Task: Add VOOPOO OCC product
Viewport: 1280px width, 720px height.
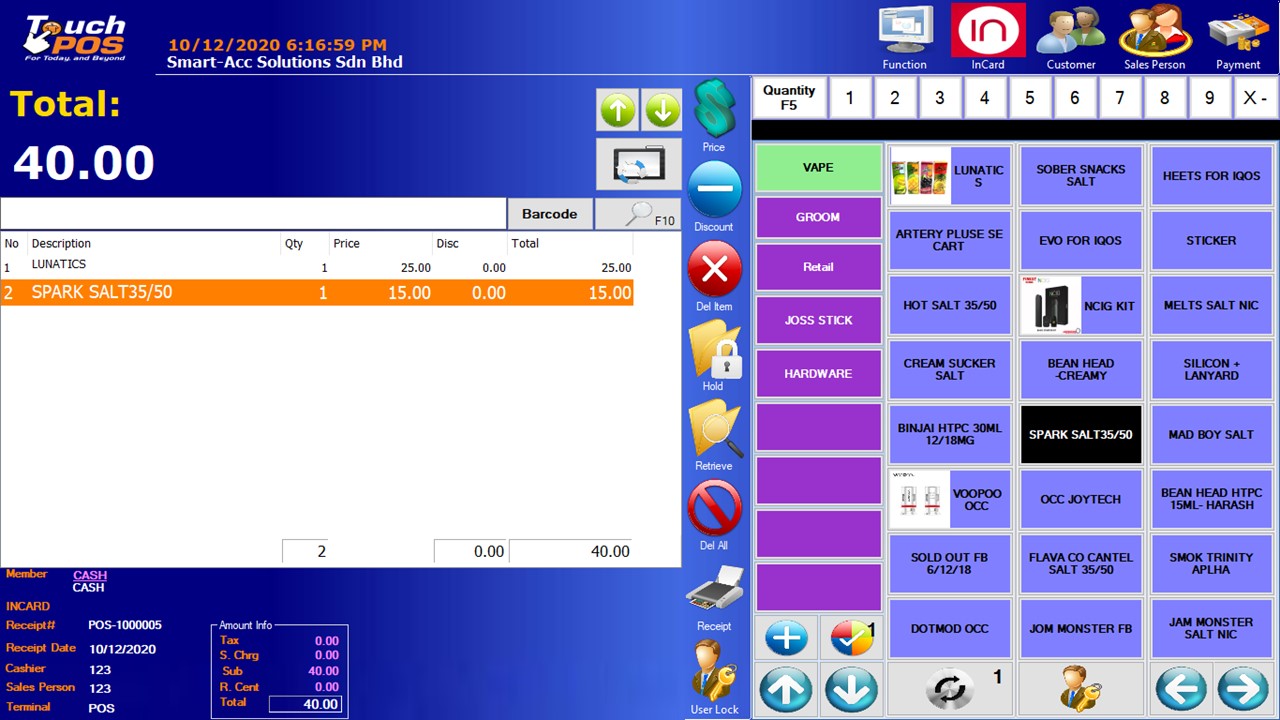Action: tap(950, 499)
